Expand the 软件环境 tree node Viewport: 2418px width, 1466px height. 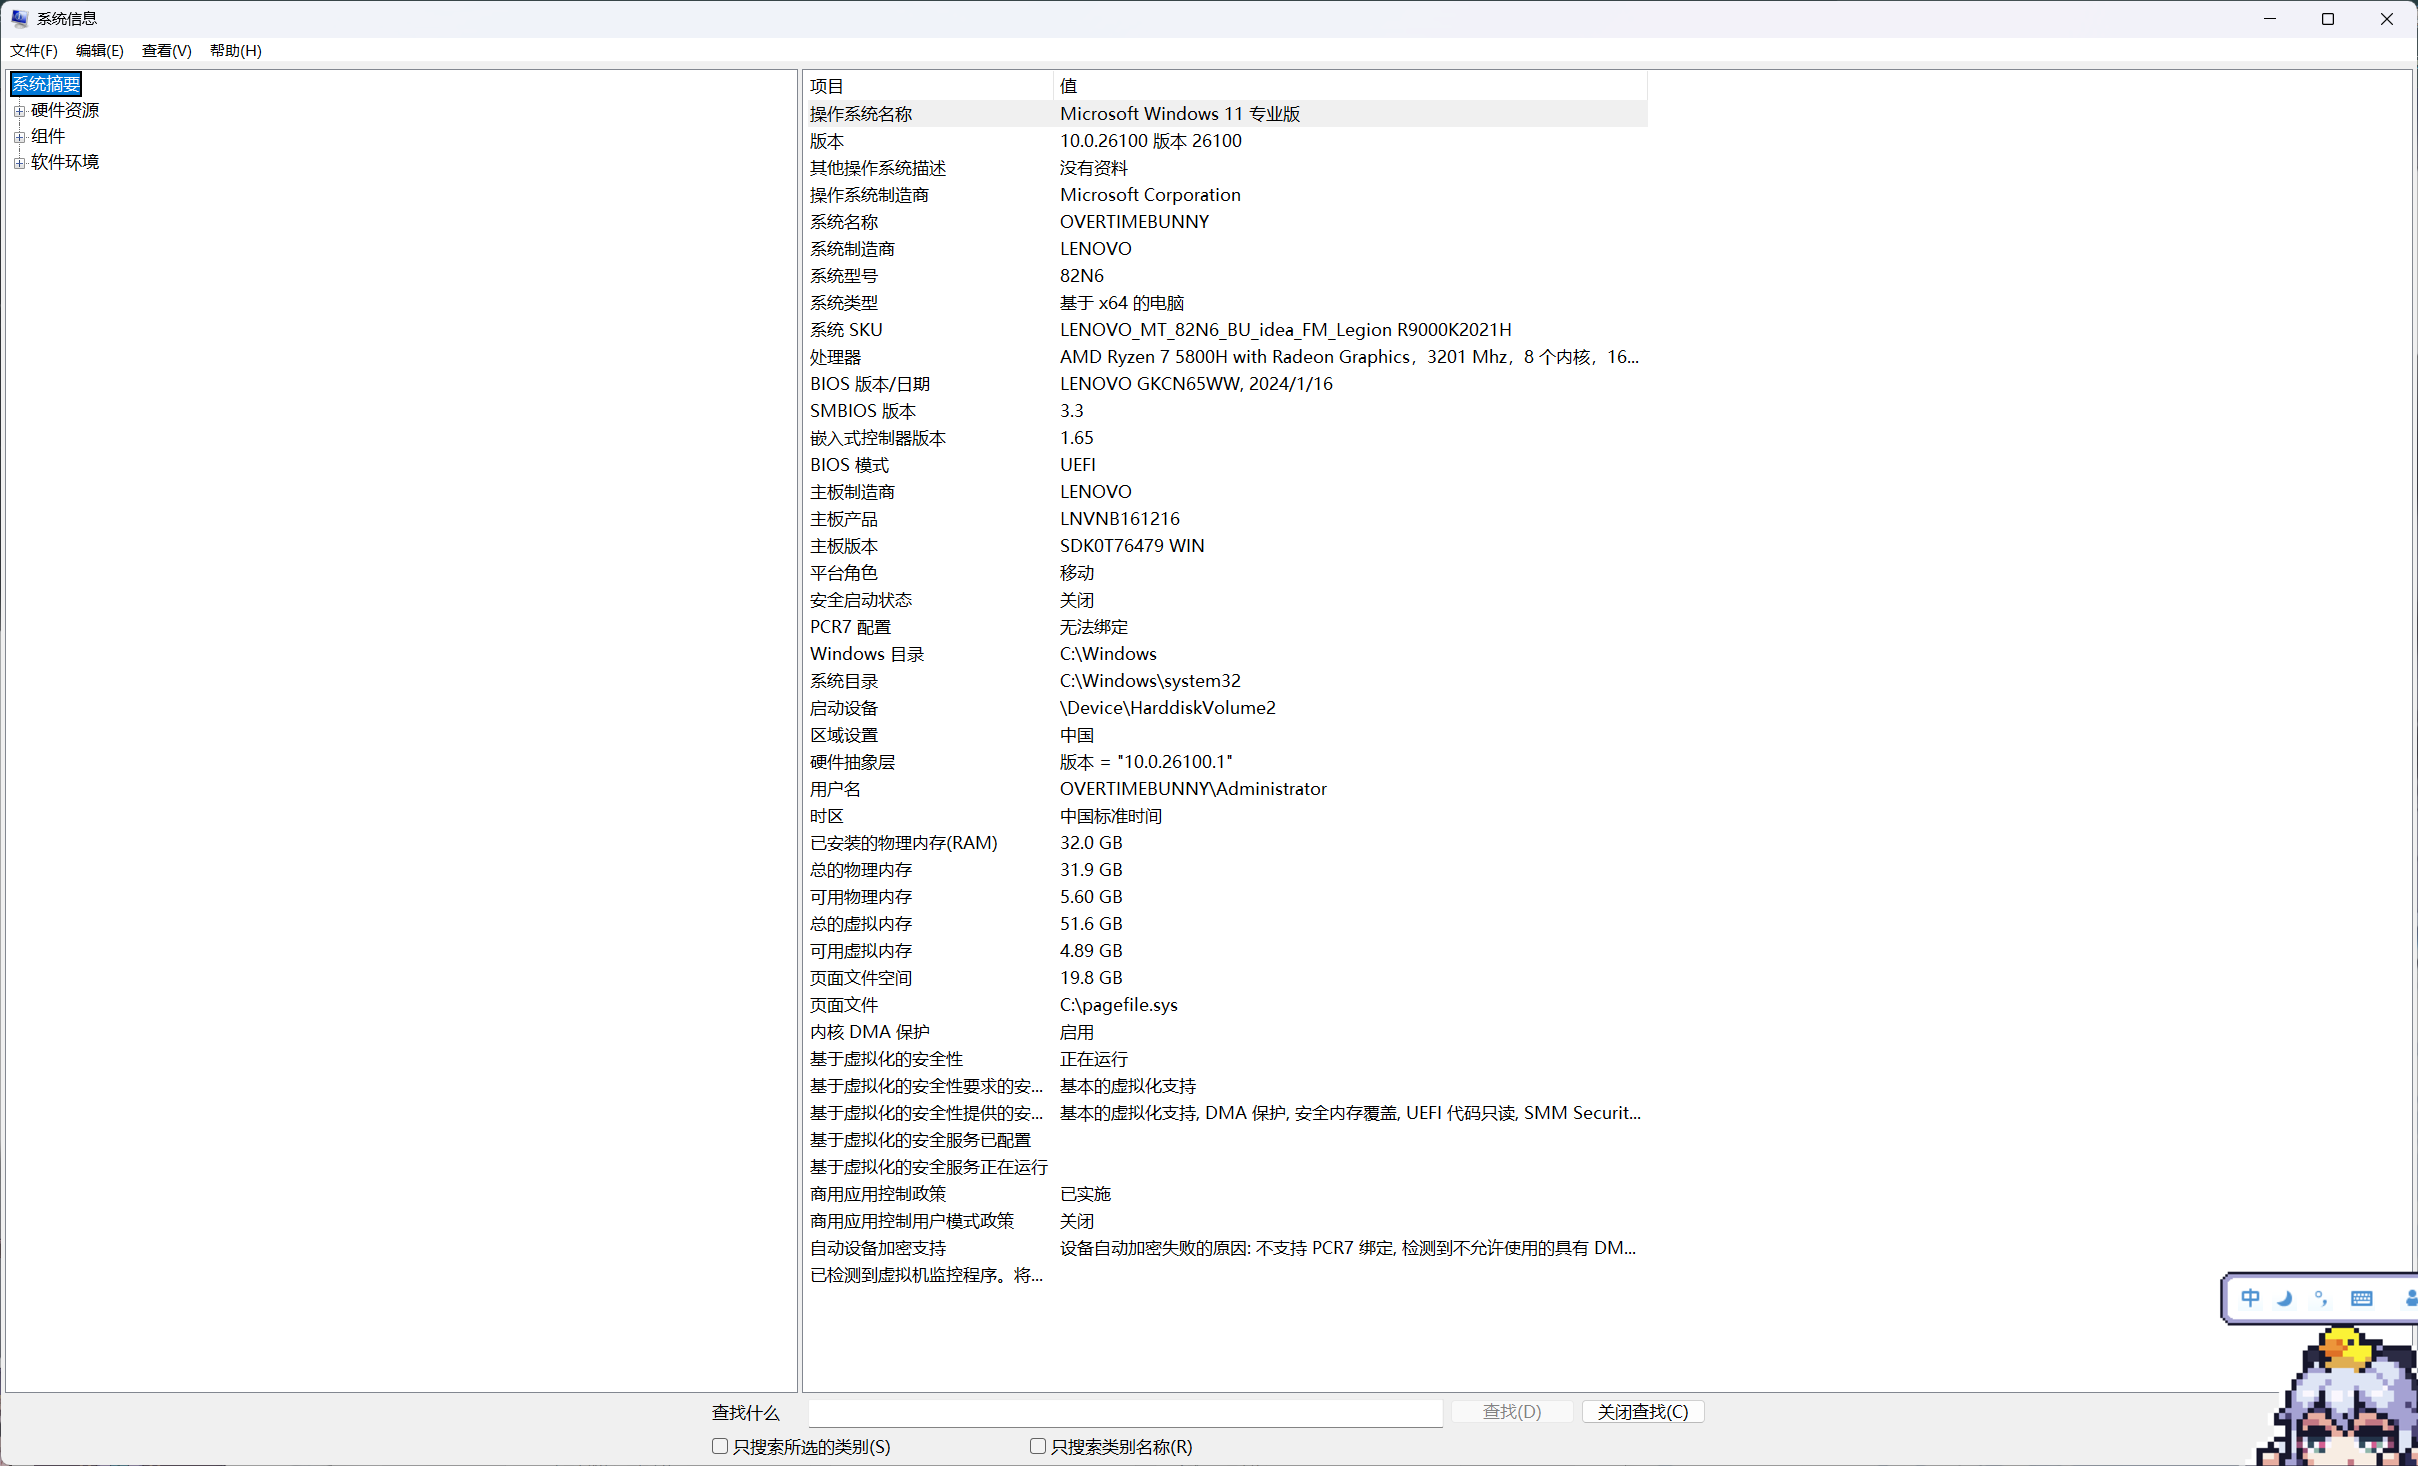19,163
